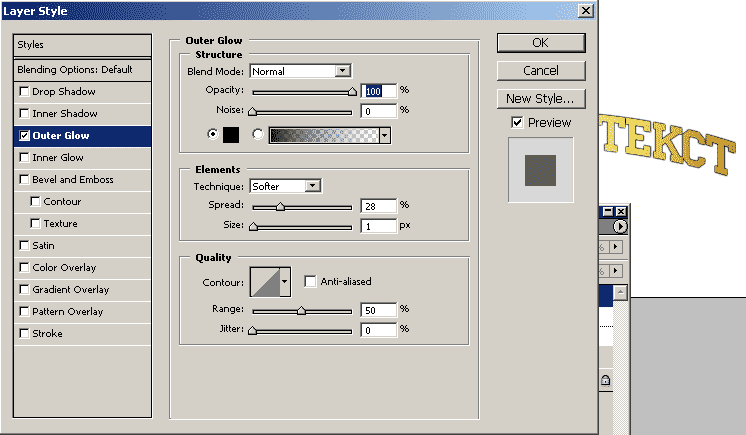Click the New Style... button
Screen dimensions: 746x435
tap(541, 99)
